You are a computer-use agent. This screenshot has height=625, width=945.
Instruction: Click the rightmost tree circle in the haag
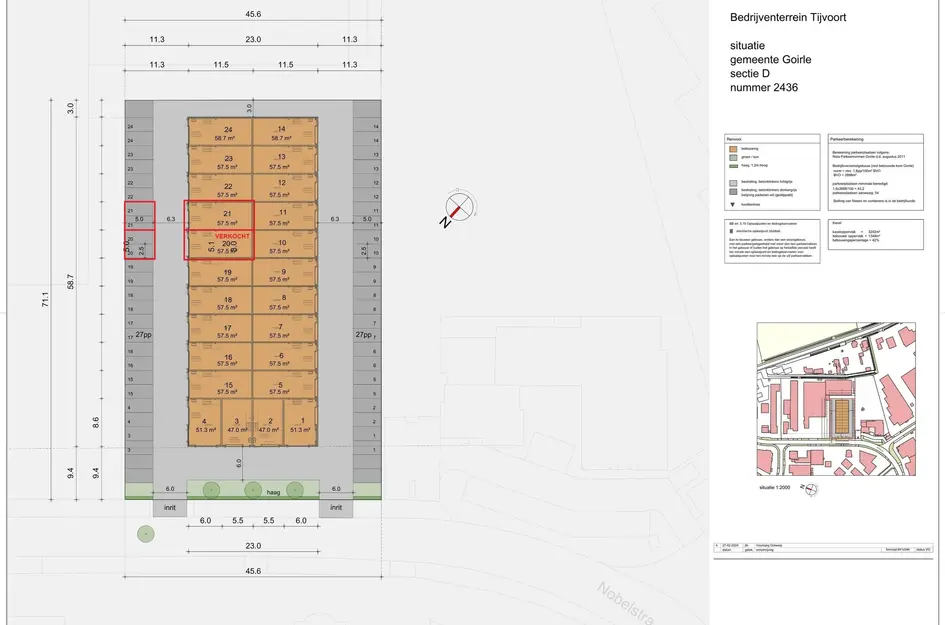click(x=294, y=489)
